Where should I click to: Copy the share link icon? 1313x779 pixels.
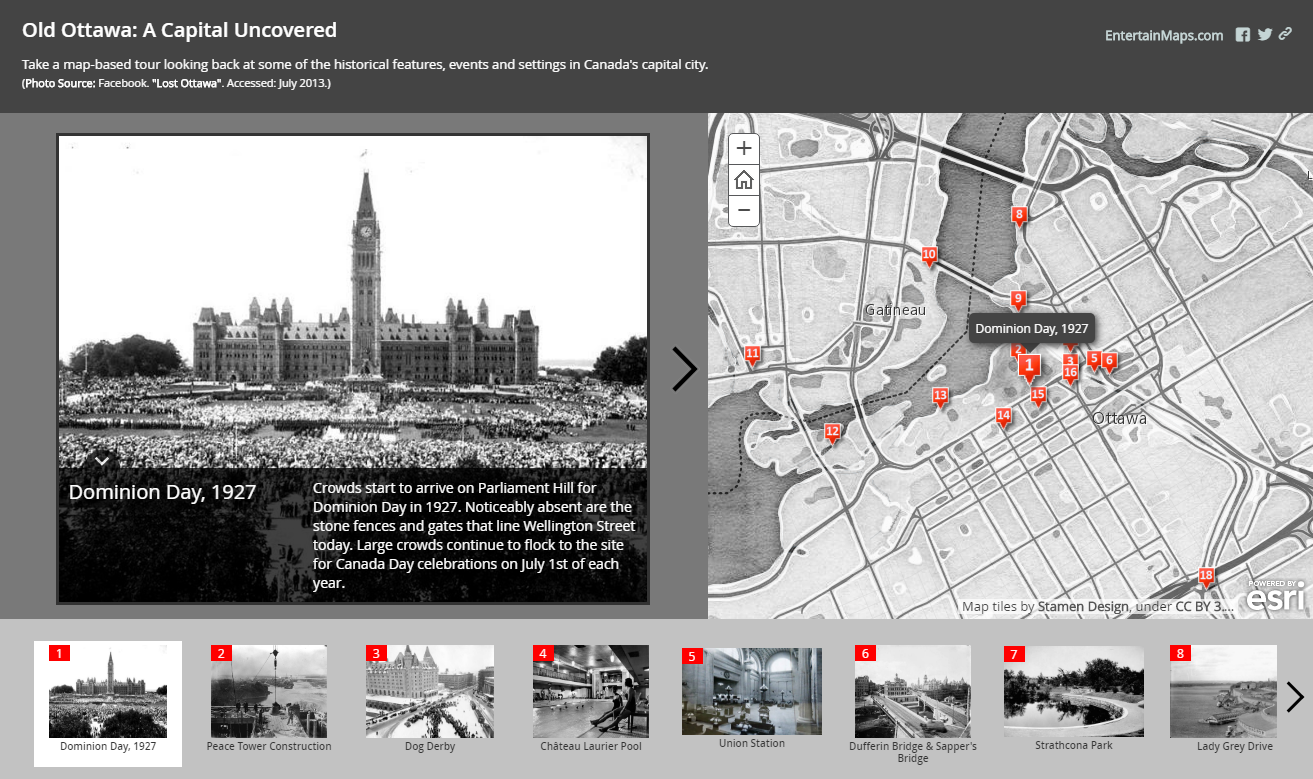(x=1286, y=35)
